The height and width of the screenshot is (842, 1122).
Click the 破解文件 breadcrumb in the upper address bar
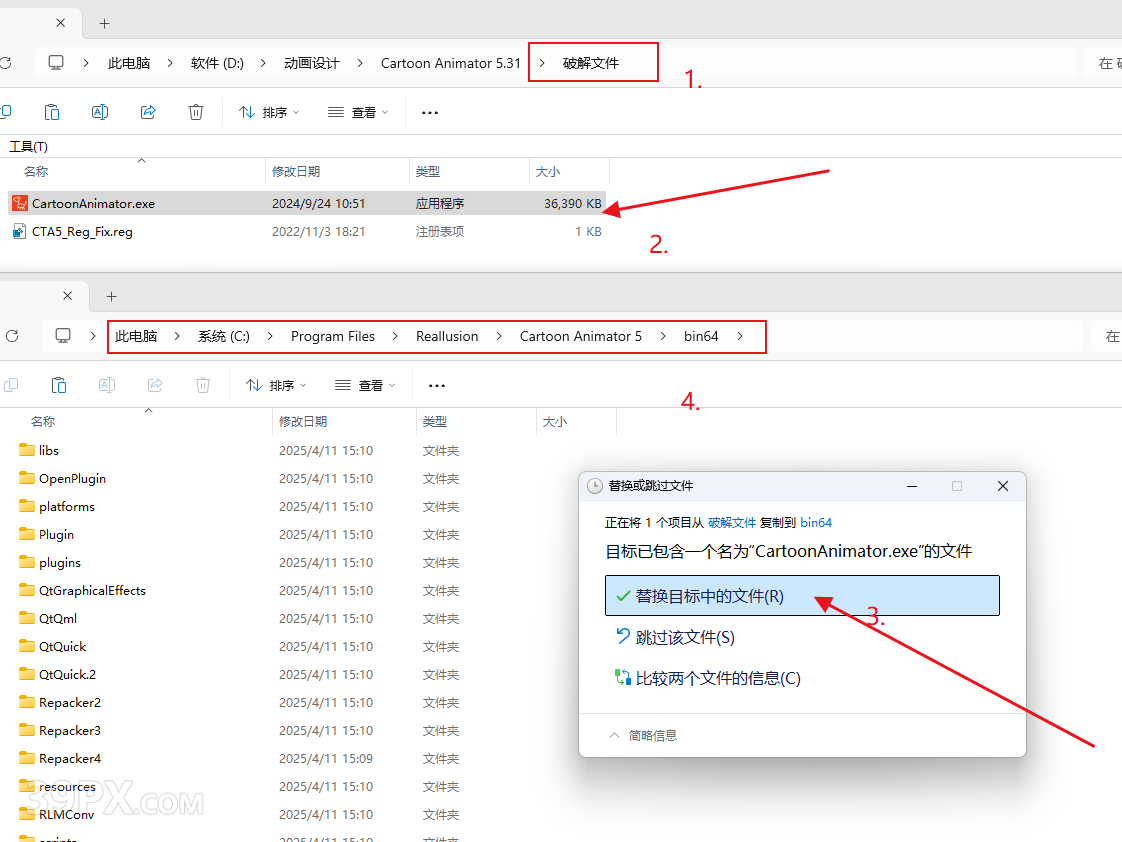(591, 63)
